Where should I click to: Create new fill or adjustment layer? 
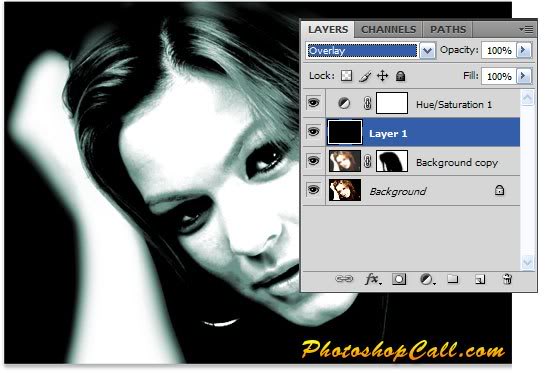(427, 279)
